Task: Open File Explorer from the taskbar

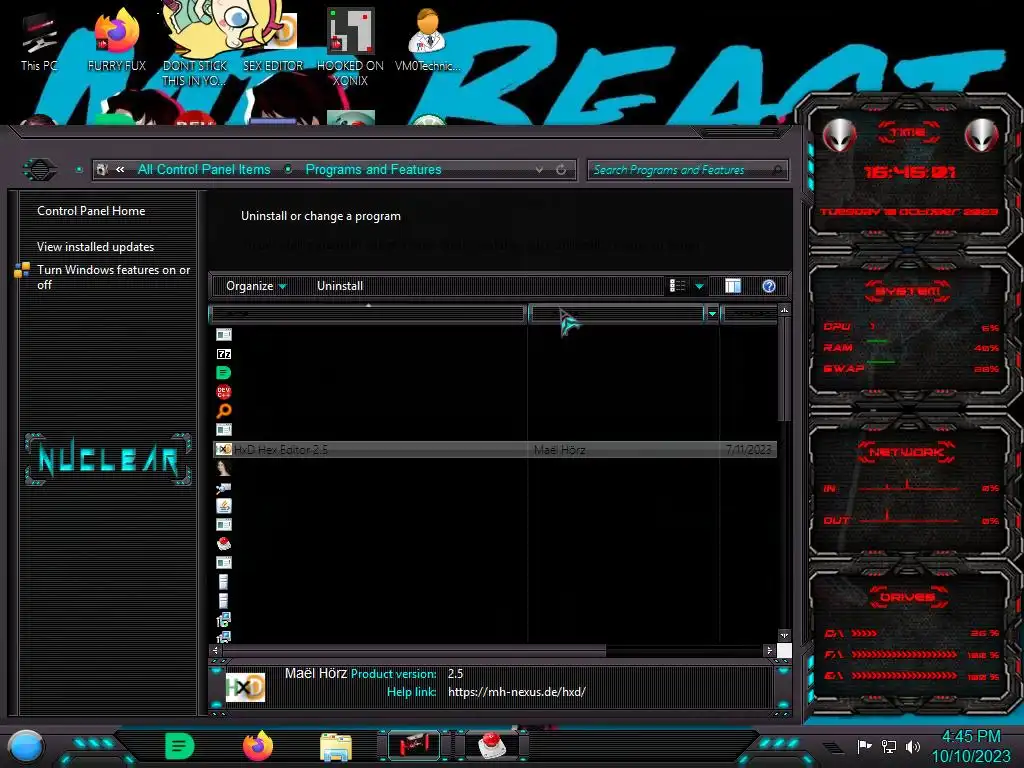Action: click(336, 747)
